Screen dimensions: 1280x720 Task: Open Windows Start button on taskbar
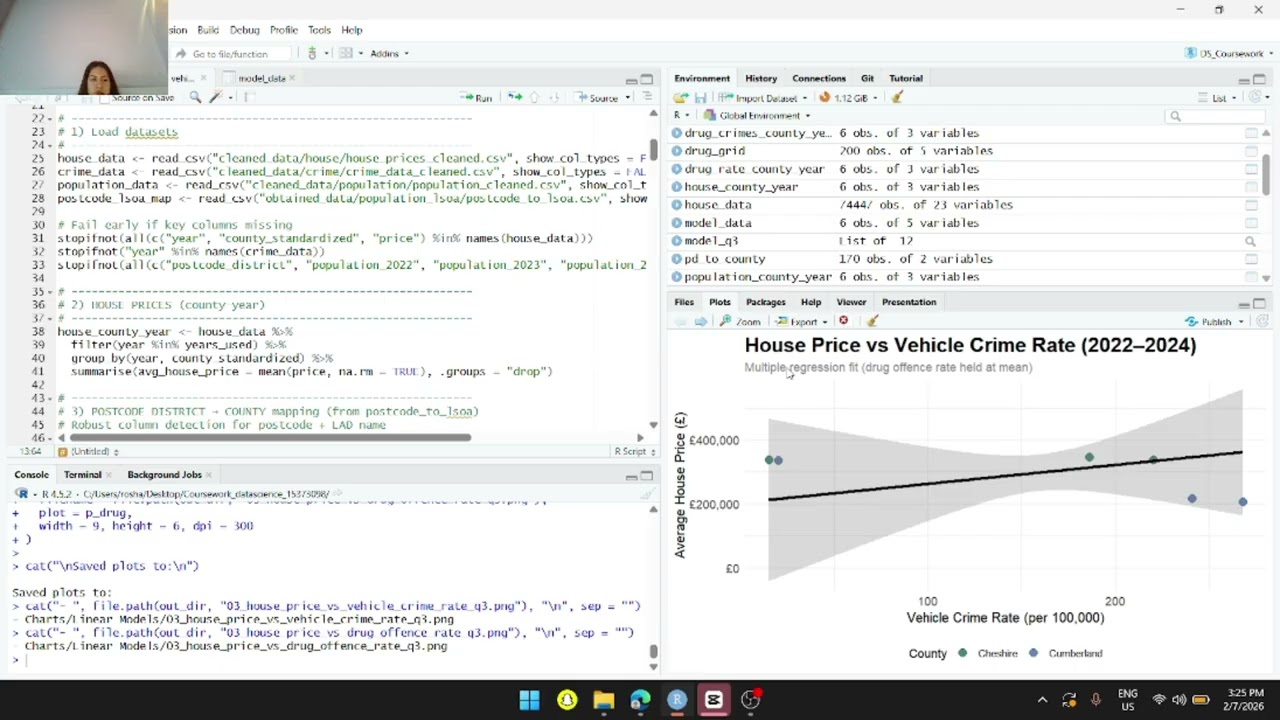click(530, 700)
